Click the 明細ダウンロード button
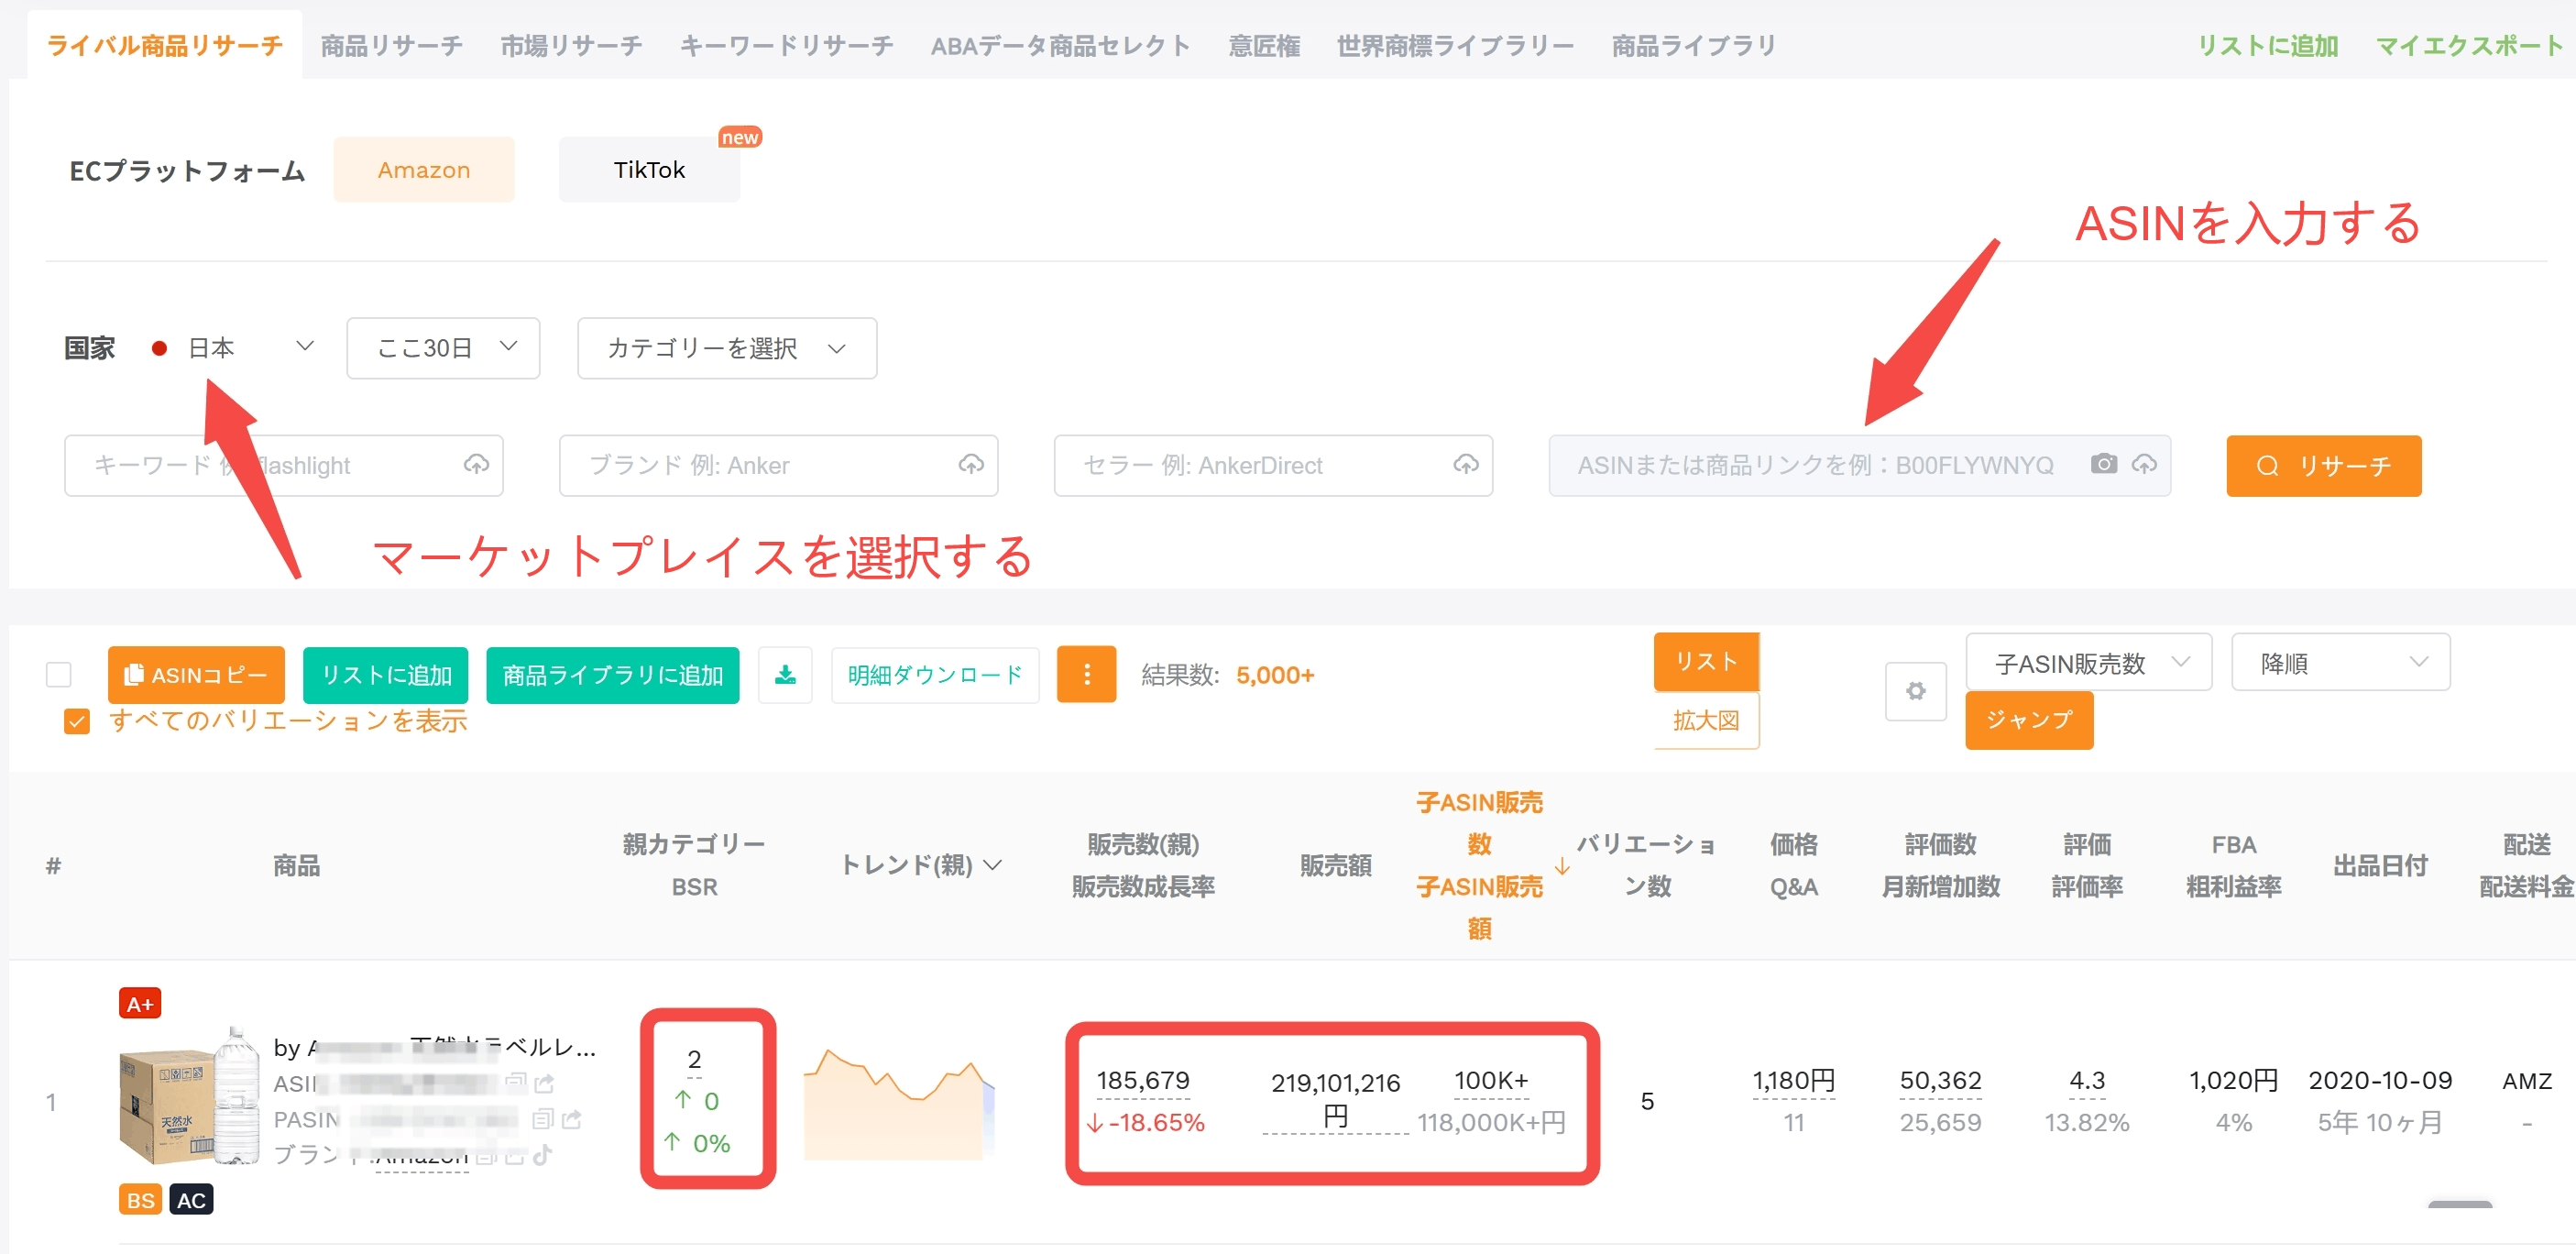The height and width of the screenshot is (1254, 2576). point(935,675)
